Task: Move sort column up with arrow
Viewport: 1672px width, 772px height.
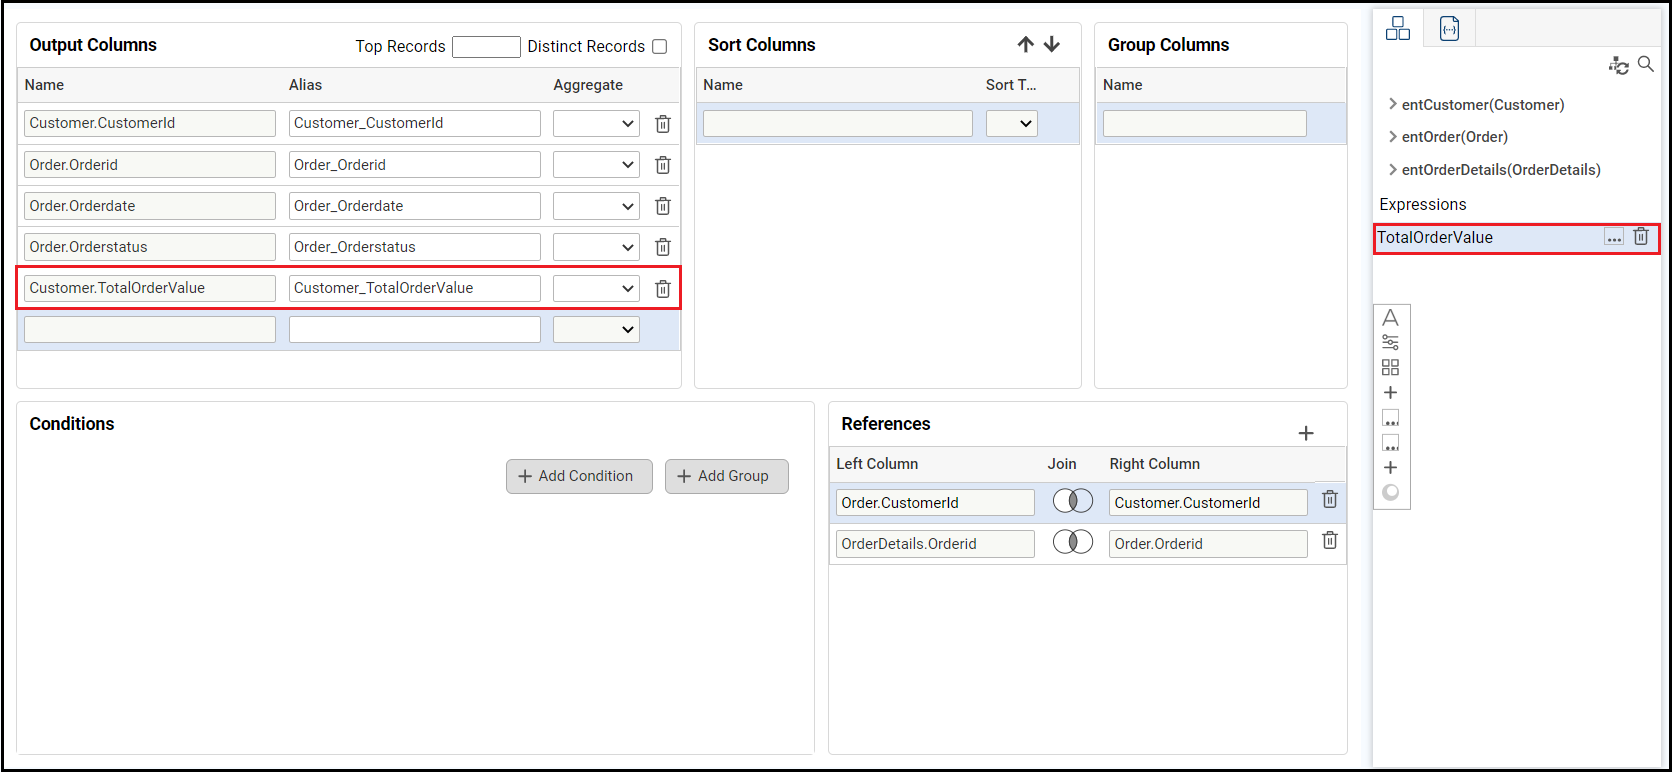Action: (x=1025, y=44)
